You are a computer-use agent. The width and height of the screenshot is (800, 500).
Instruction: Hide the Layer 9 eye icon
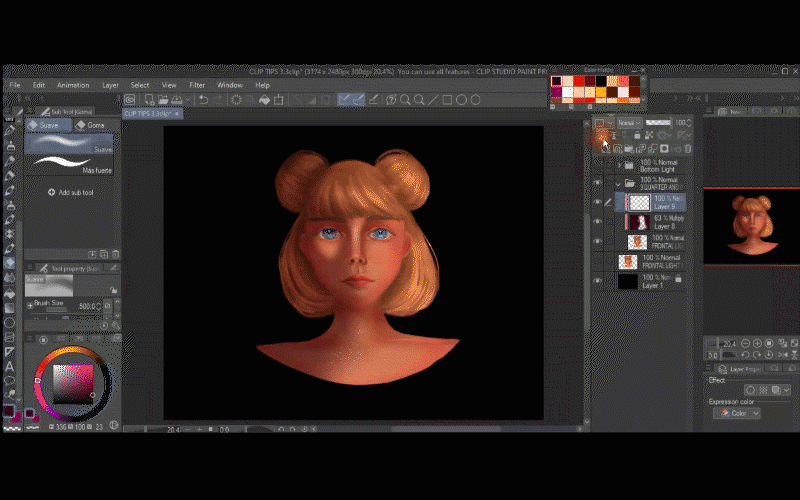point(598,202)
